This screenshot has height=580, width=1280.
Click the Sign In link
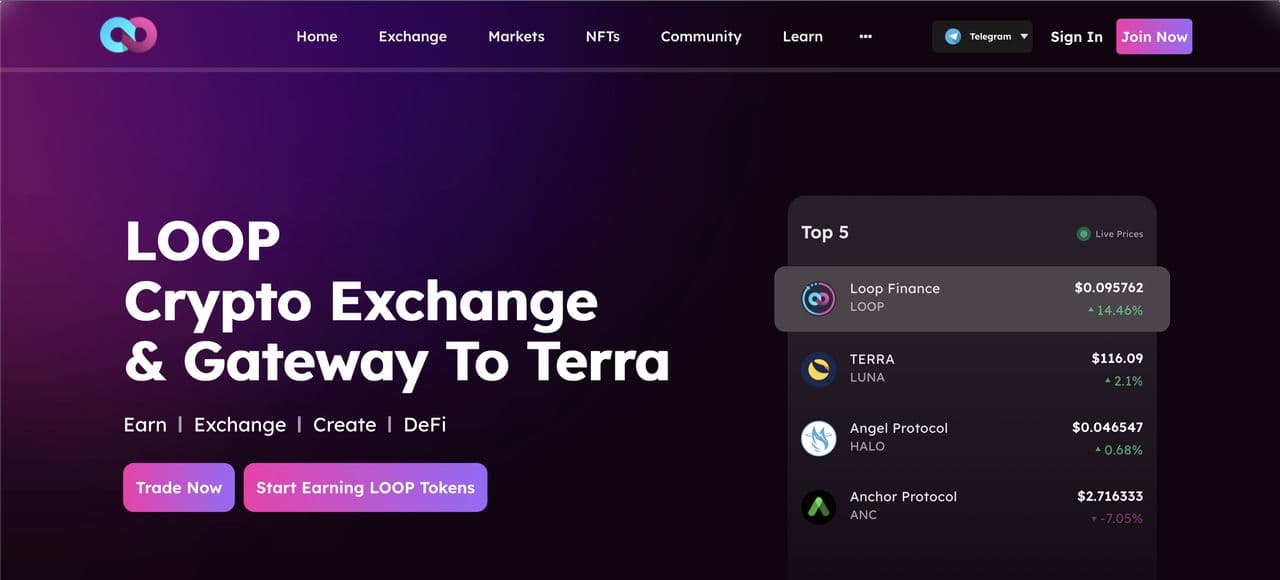coord(1076,36)
